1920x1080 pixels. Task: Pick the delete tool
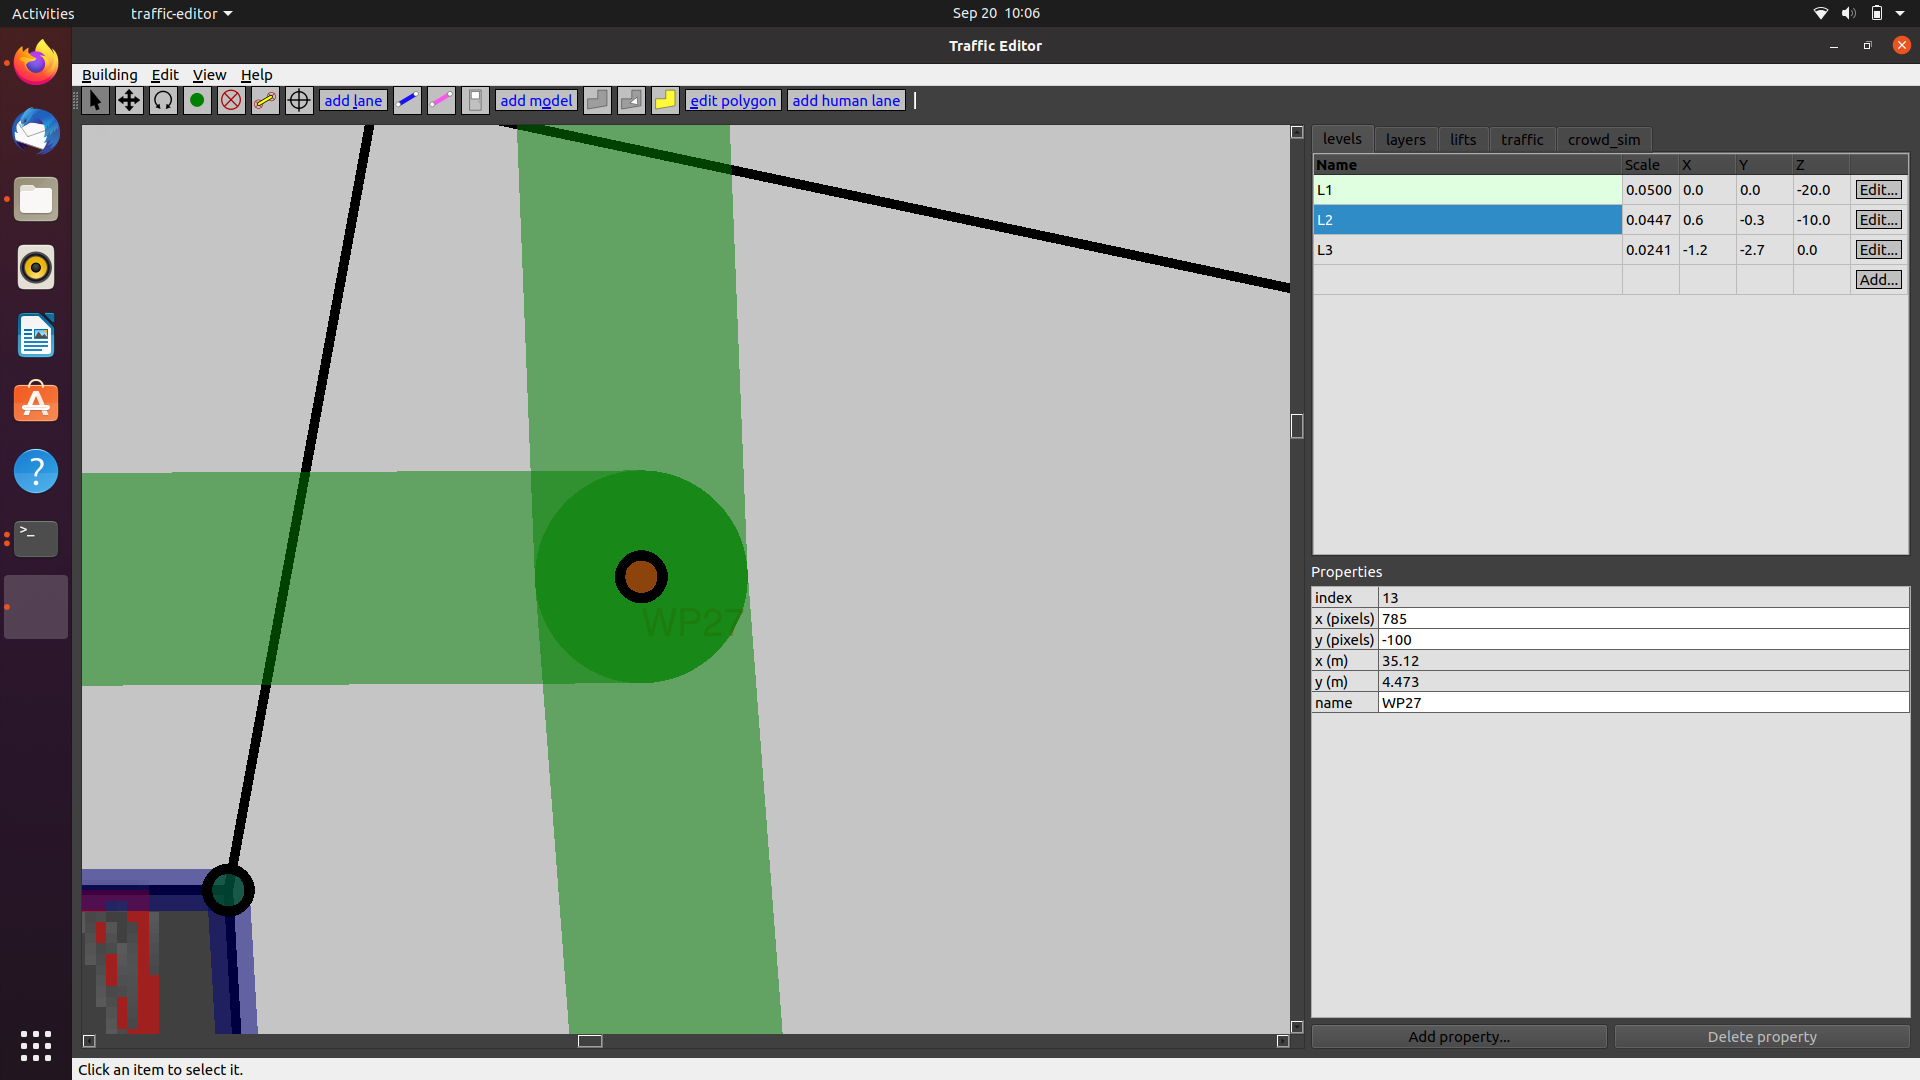[231, 100]
